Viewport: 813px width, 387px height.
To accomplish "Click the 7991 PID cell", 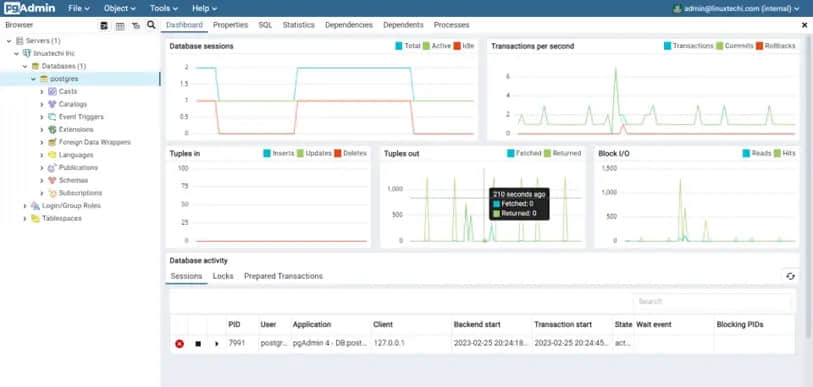I will tap(242, 343).
